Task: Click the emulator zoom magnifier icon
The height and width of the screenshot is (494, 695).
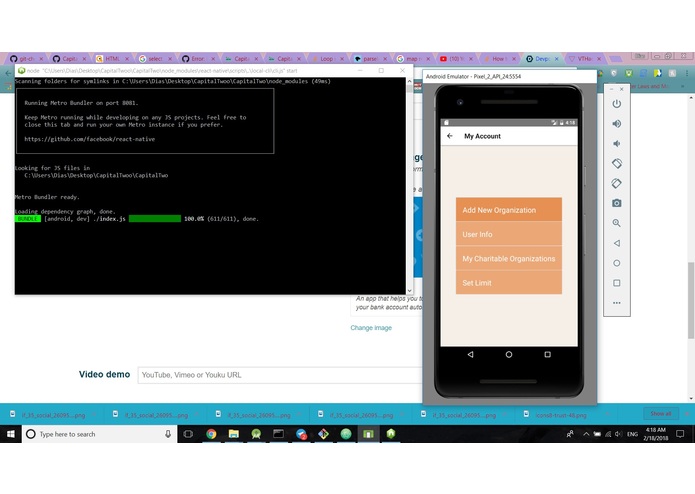Action: [617, 223]
